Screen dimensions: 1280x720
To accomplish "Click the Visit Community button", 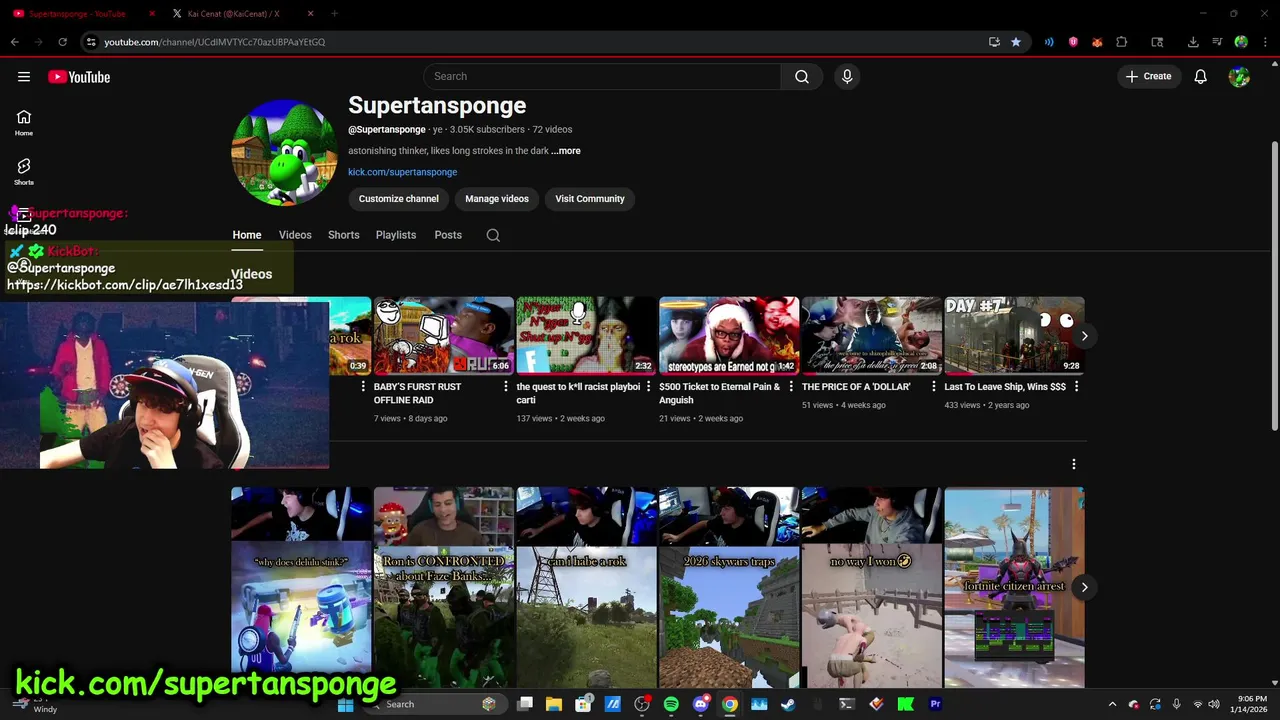I will pyautogui.click(x=590, y=199).
